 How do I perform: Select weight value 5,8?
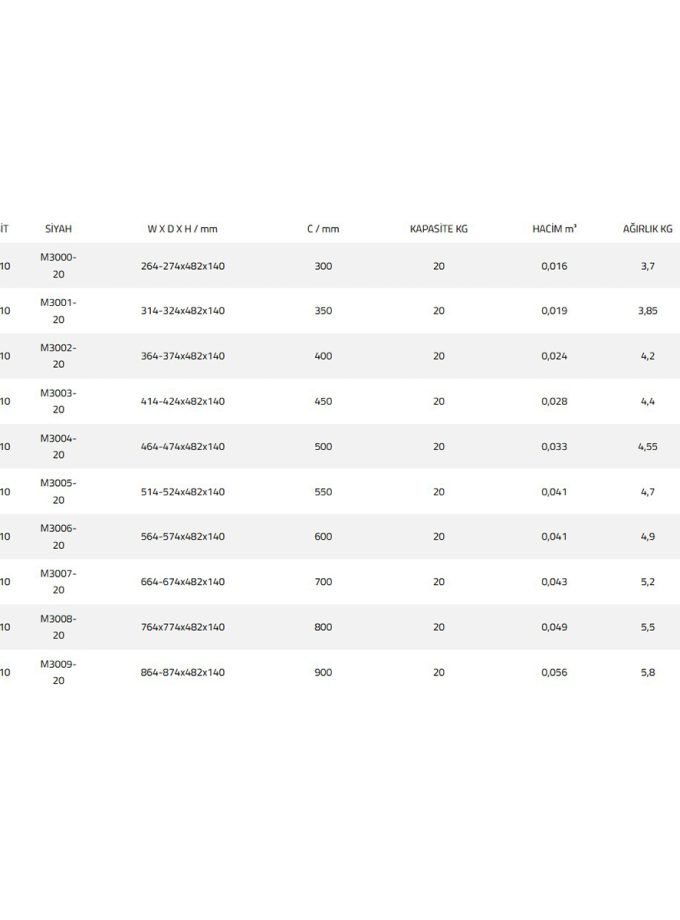click(x=647, y=672)
